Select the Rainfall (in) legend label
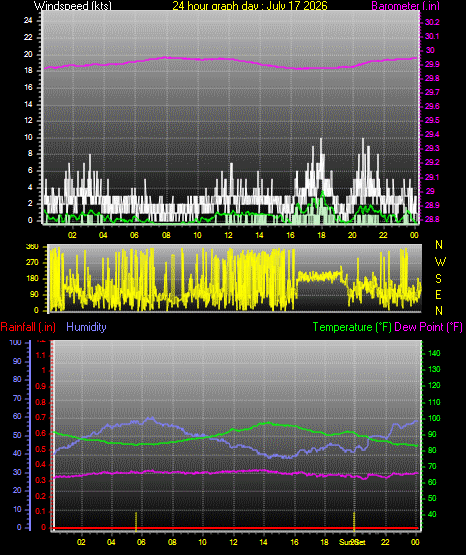This screenshot has width=466, height=555. [x=28, y=327]
